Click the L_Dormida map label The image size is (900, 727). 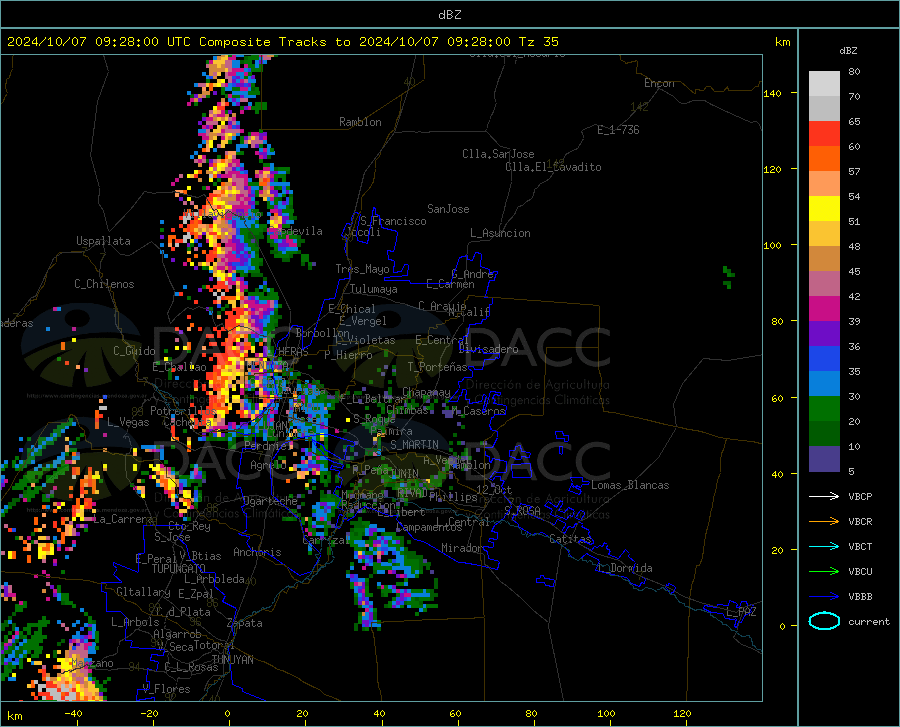[x=624, y=568]
